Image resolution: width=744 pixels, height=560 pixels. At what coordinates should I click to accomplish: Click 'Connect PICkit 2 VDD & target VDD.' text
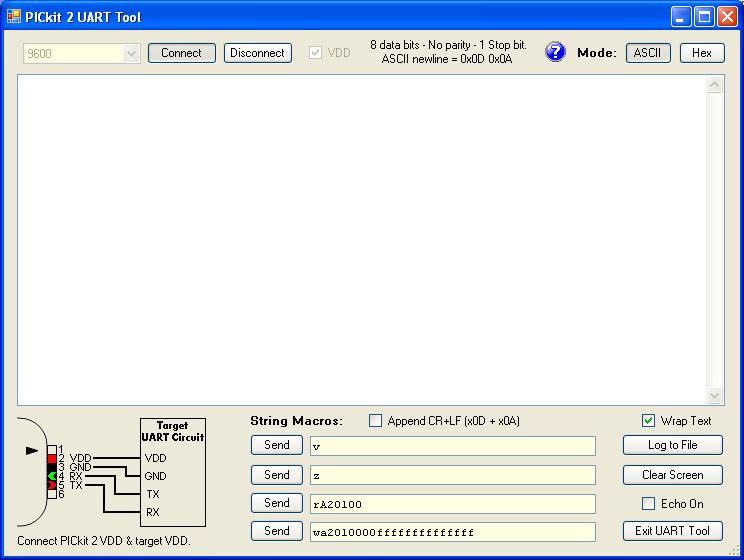pos(104,541)
